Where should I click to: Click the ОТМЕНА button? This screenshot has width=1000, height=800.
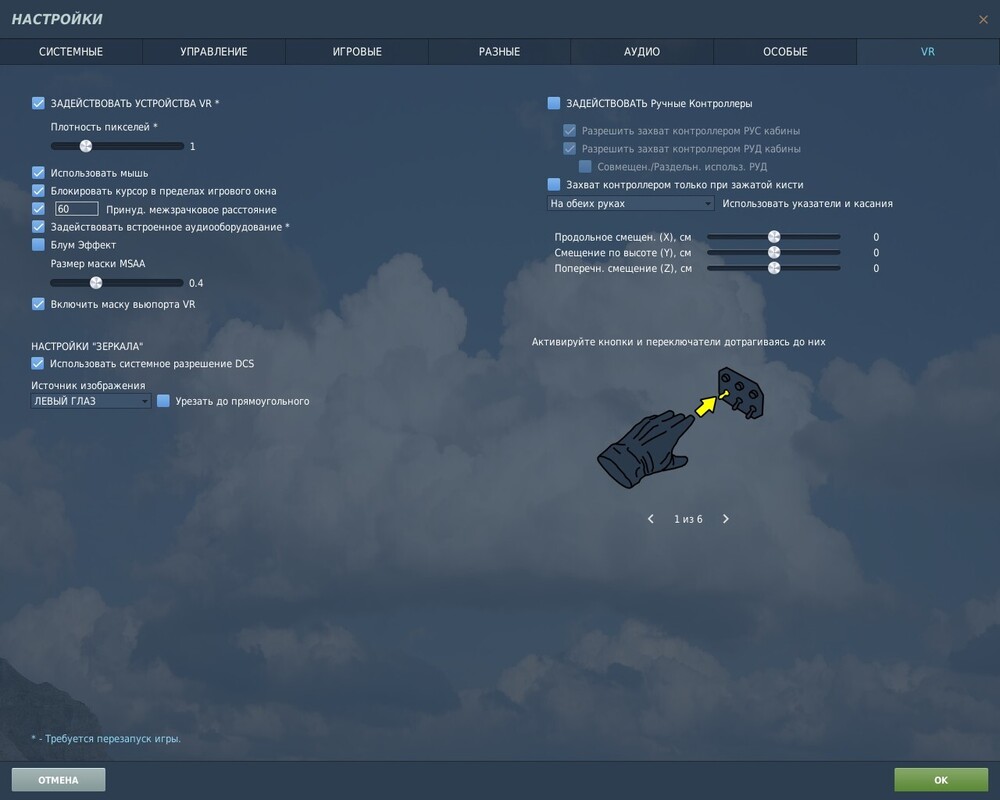point(58,780)
